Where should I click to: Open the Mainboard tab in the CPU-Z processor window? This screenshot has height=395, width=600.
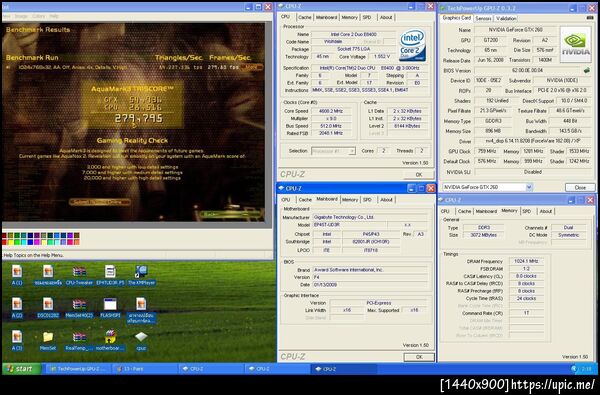[326, 17]
